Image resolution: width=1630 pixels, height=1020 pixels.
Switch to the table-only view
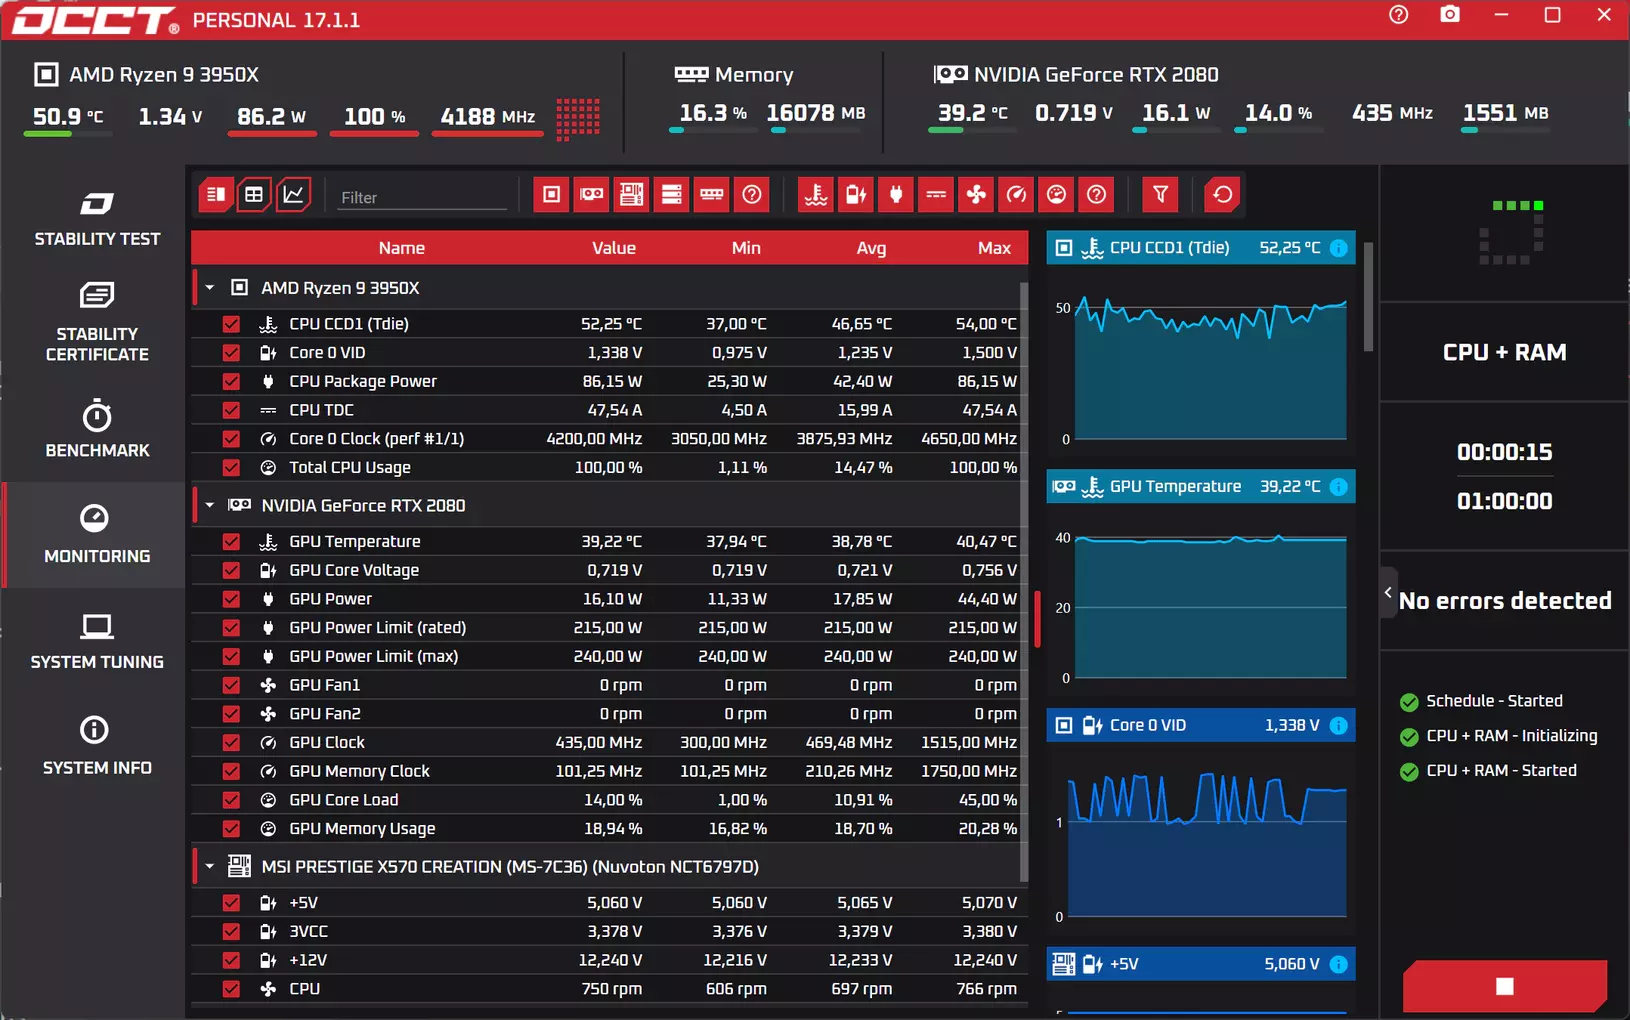[x=254, y=195]
